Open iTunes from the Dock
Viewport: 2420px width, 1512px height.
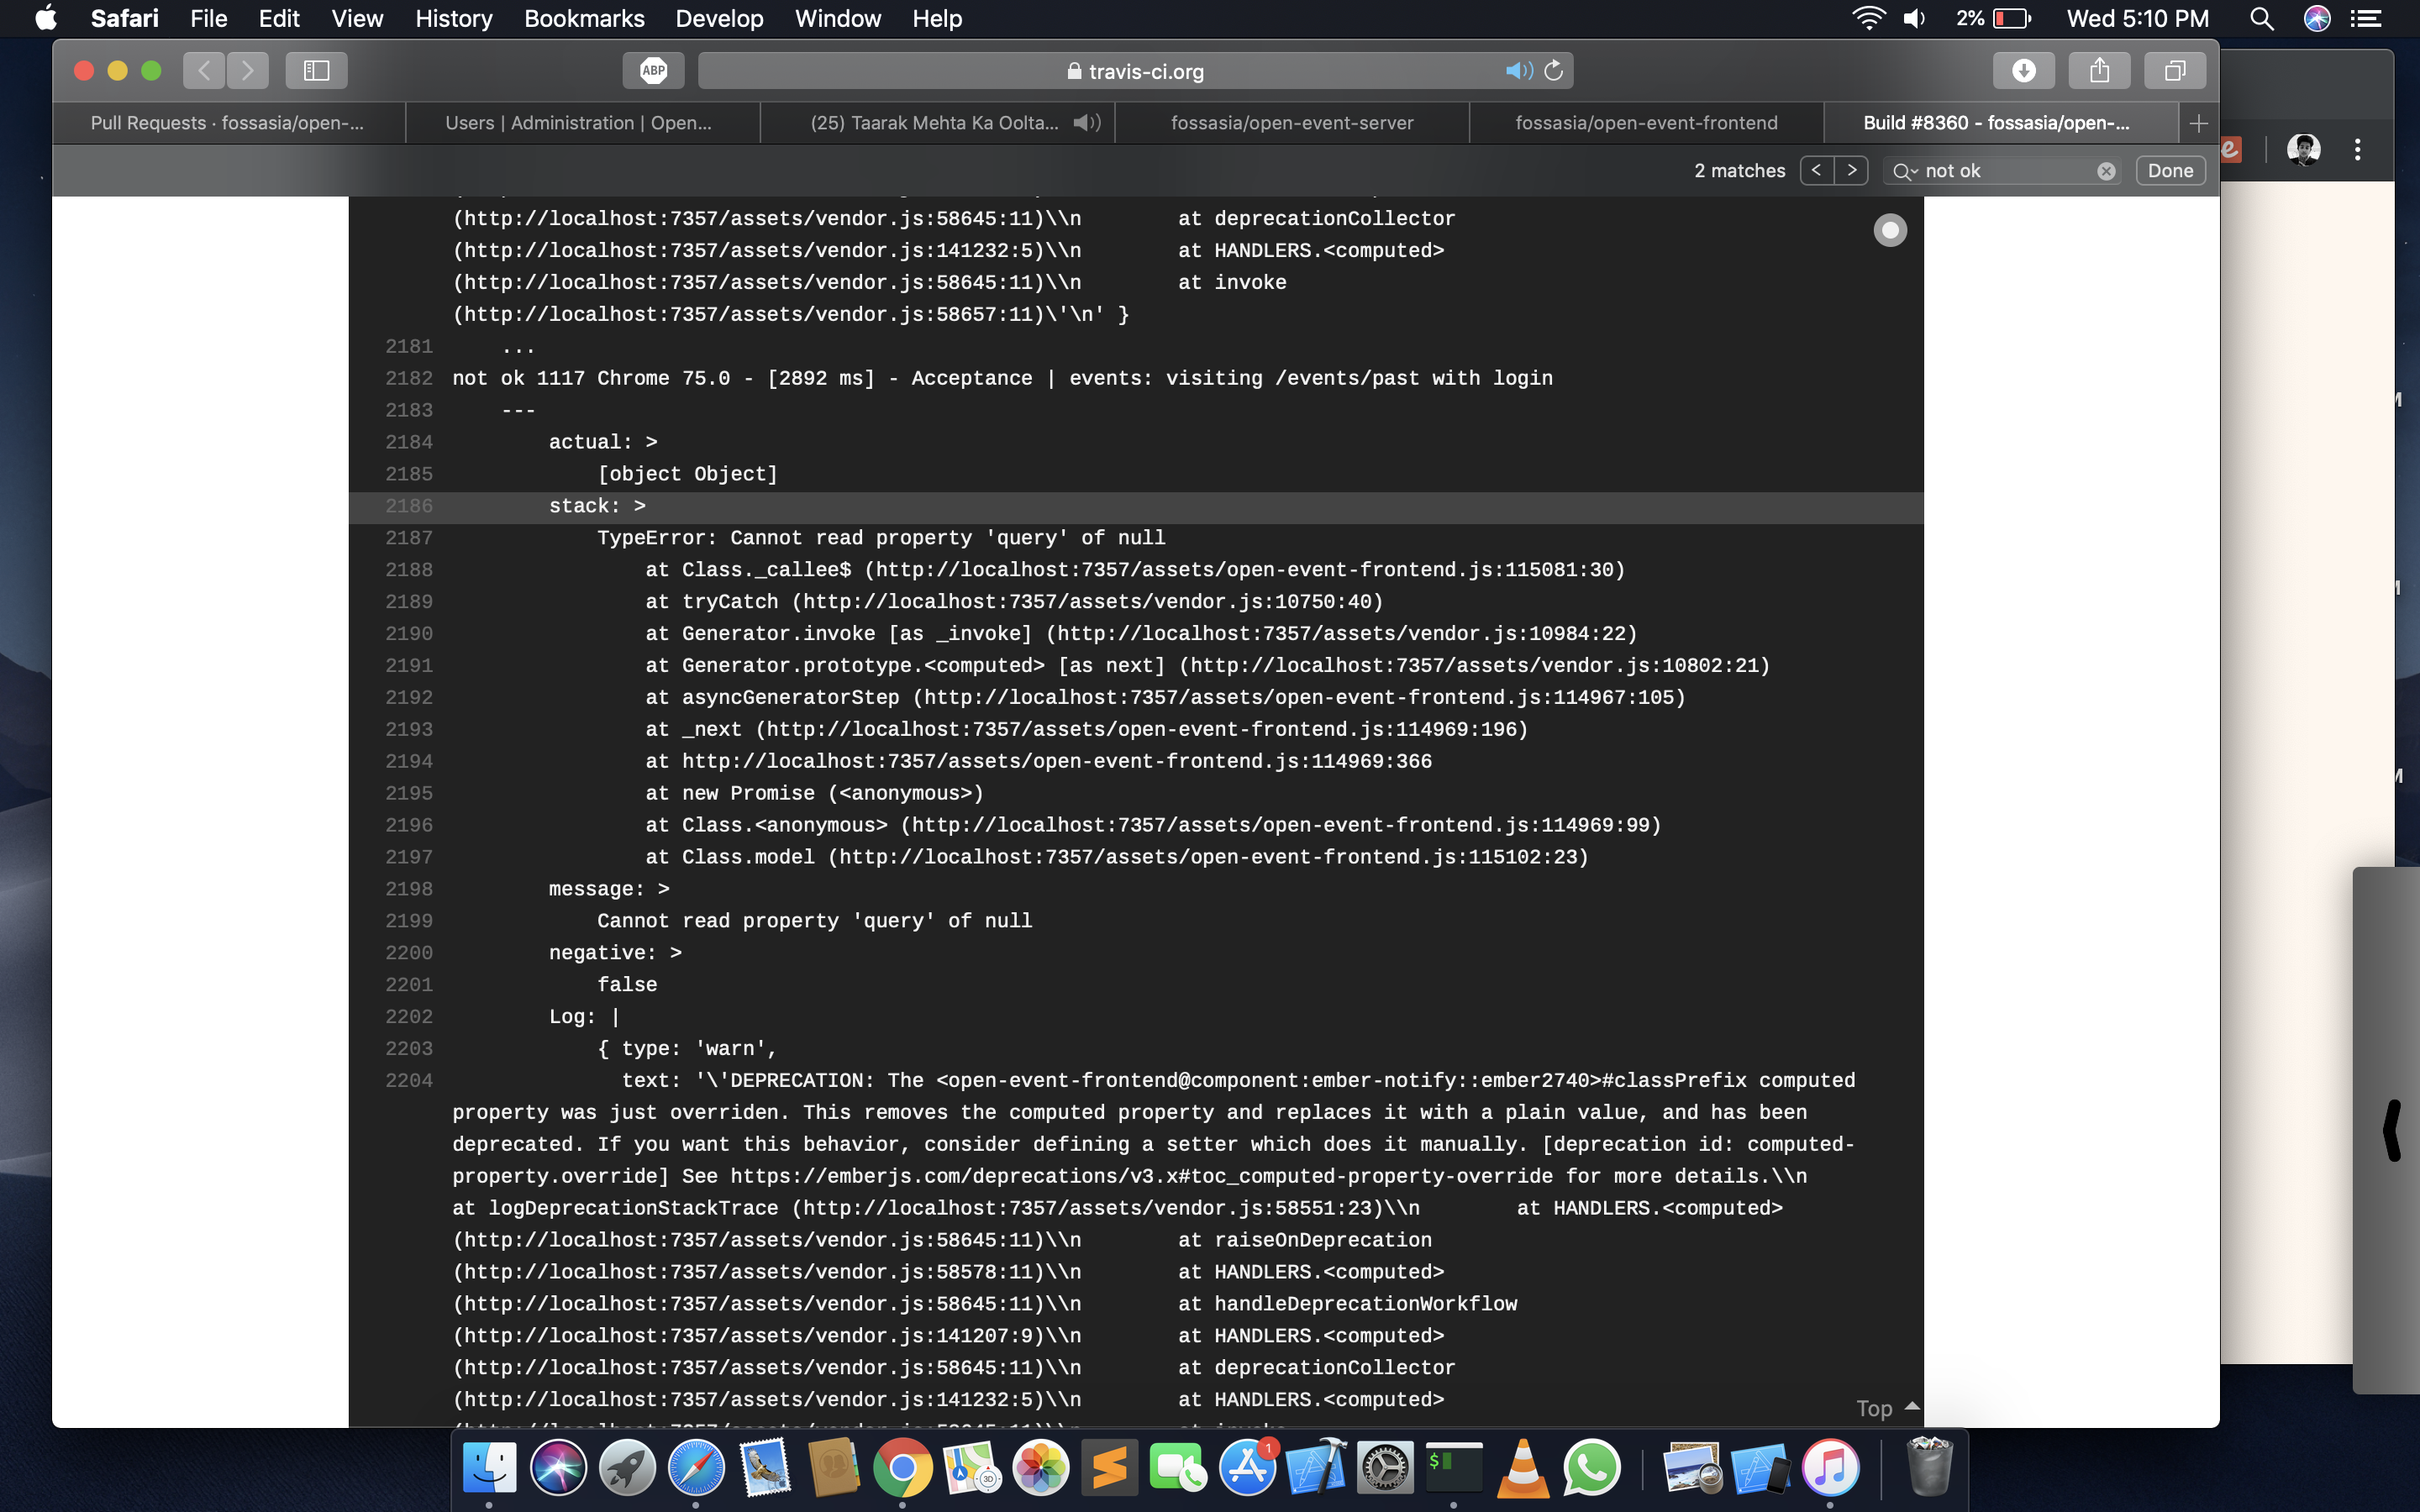tap(1830, 1467)
